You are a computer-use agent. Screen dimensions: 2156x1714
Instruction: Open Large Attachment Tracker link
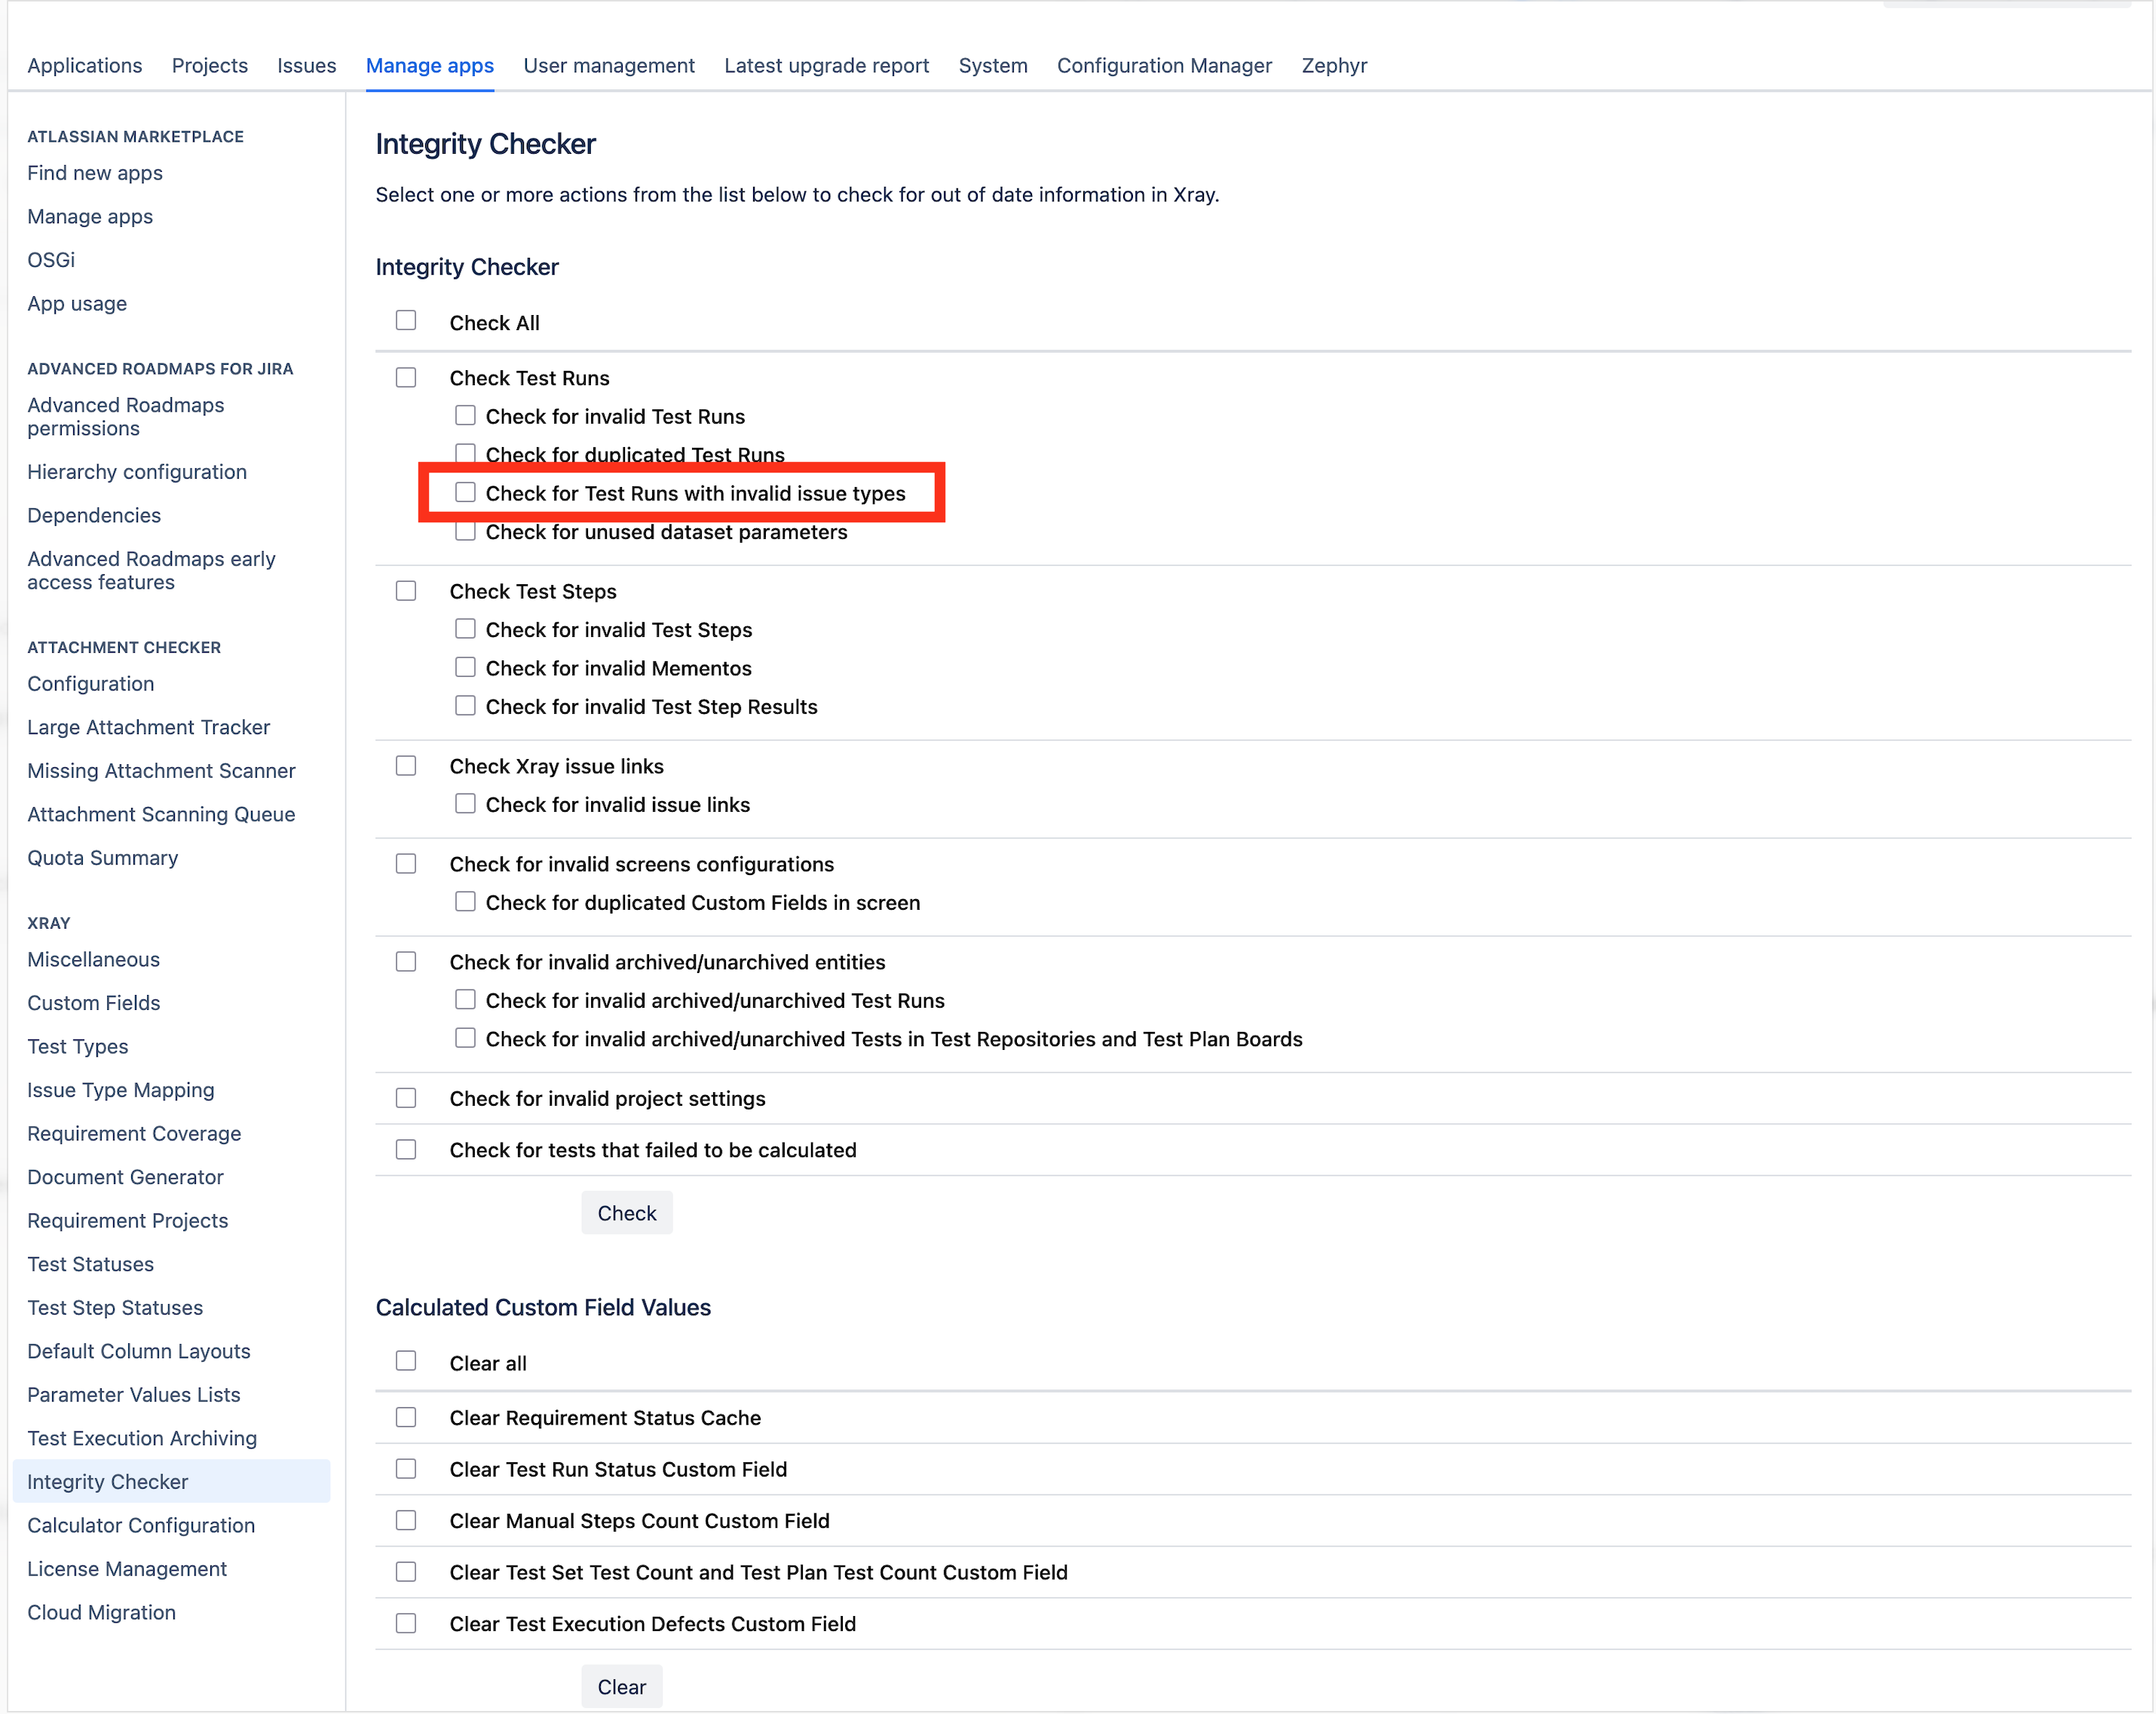click(148, 727)
